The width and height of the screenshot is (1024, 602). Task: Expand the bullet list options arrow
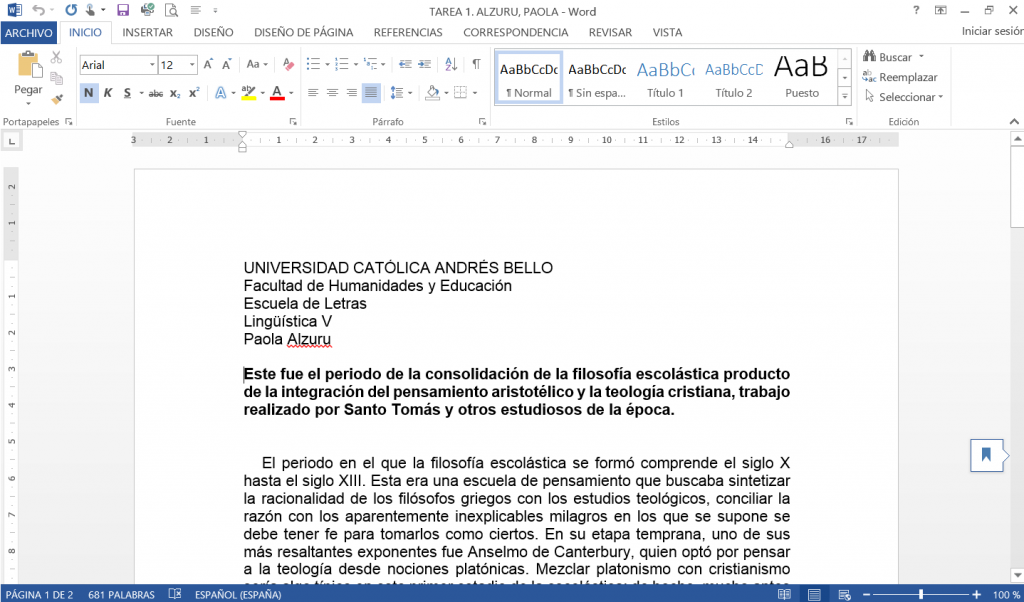[x=327, y=64]
